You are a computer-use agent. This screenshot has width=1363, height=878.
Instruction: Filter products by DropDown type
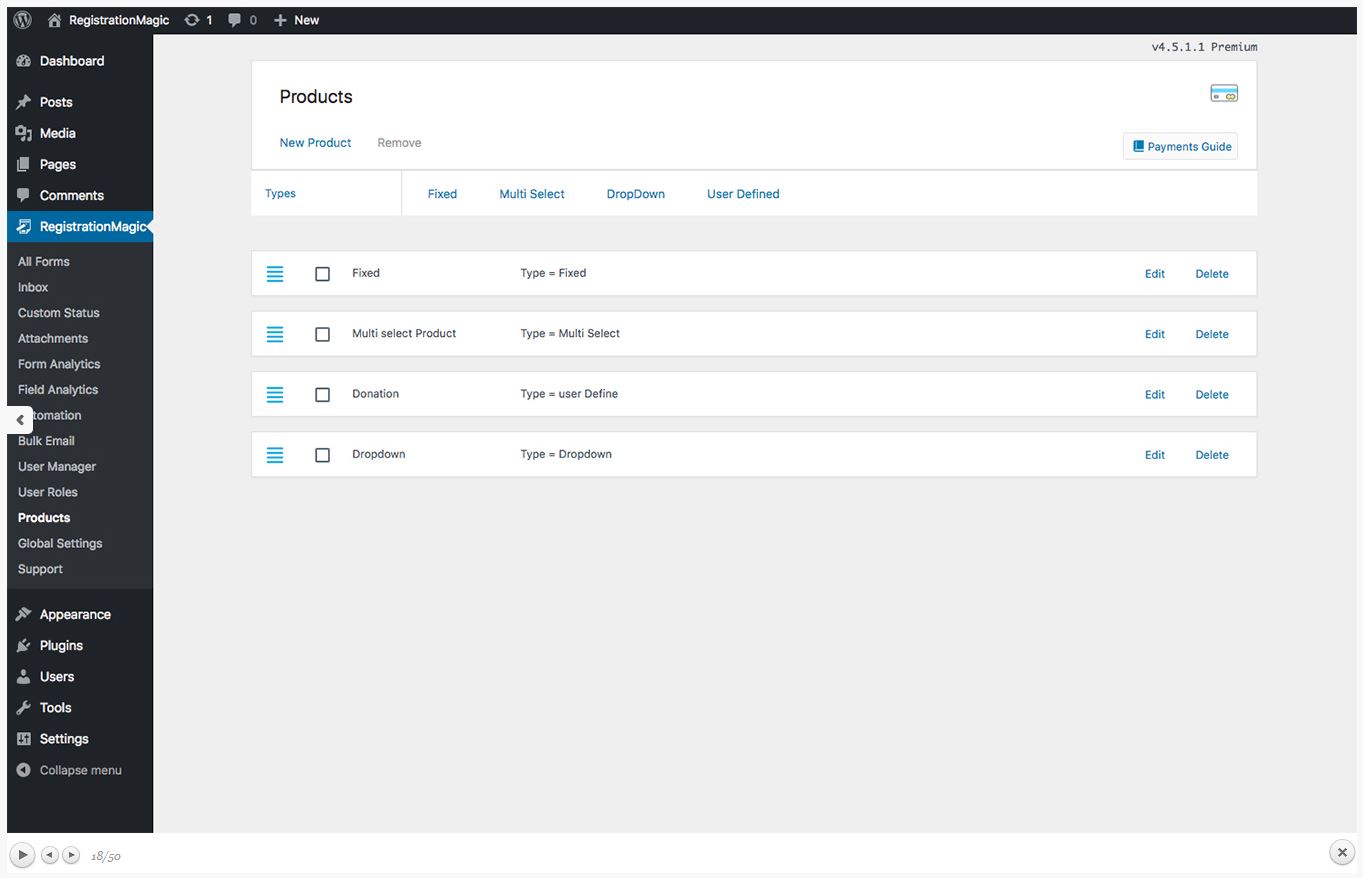(636, 194)
